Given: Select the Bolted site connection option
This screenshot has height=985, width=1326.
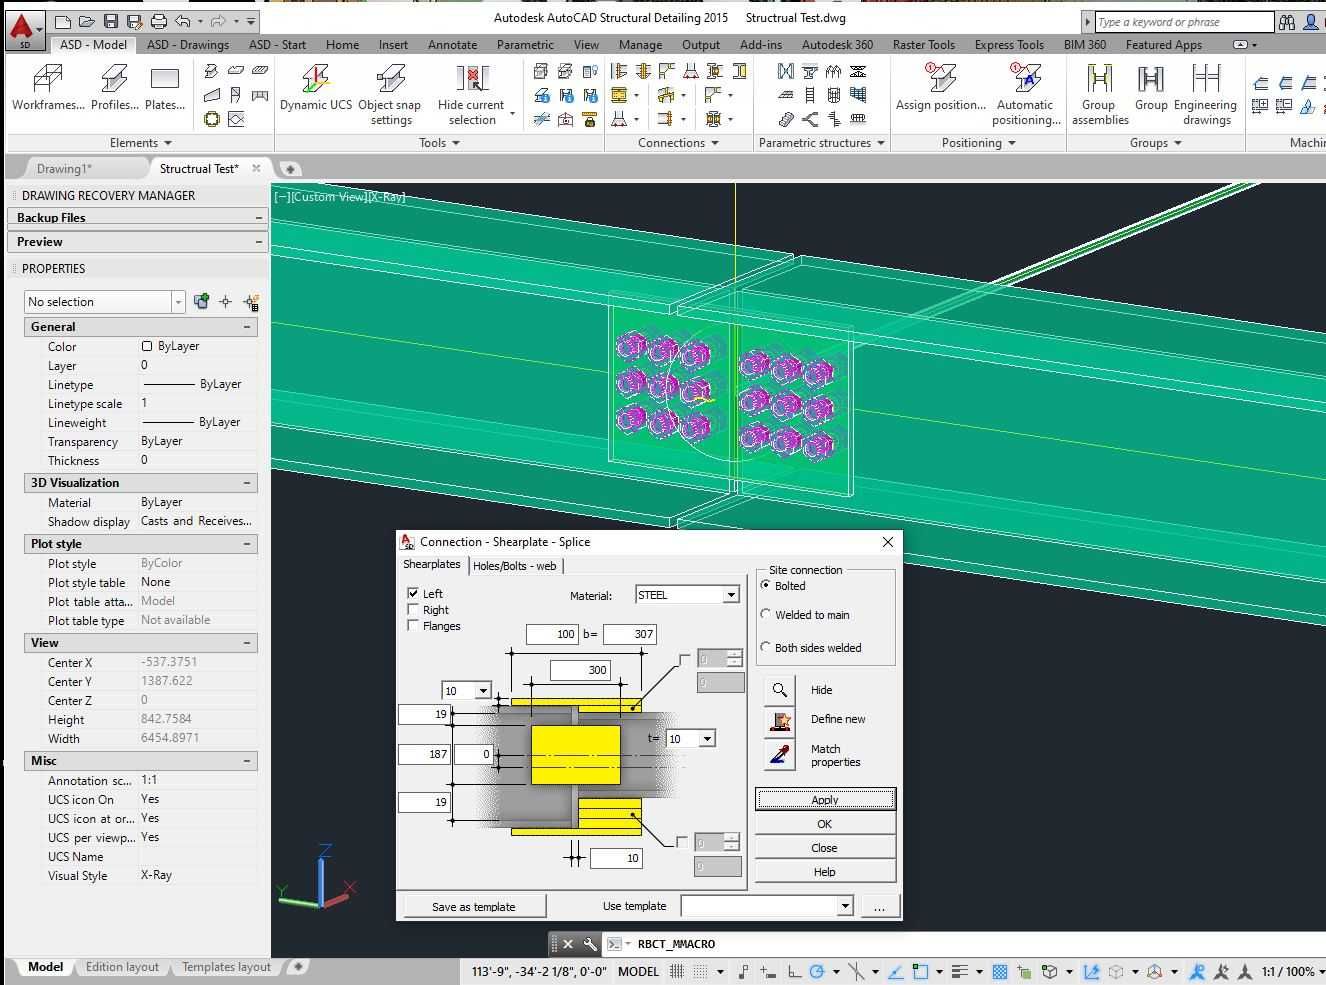Looking at the screenshot, I should pos(766,585).
